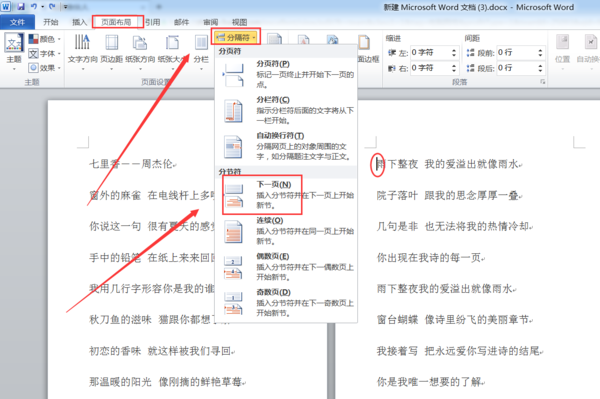Click the 偶数页 section break icon

234,267
